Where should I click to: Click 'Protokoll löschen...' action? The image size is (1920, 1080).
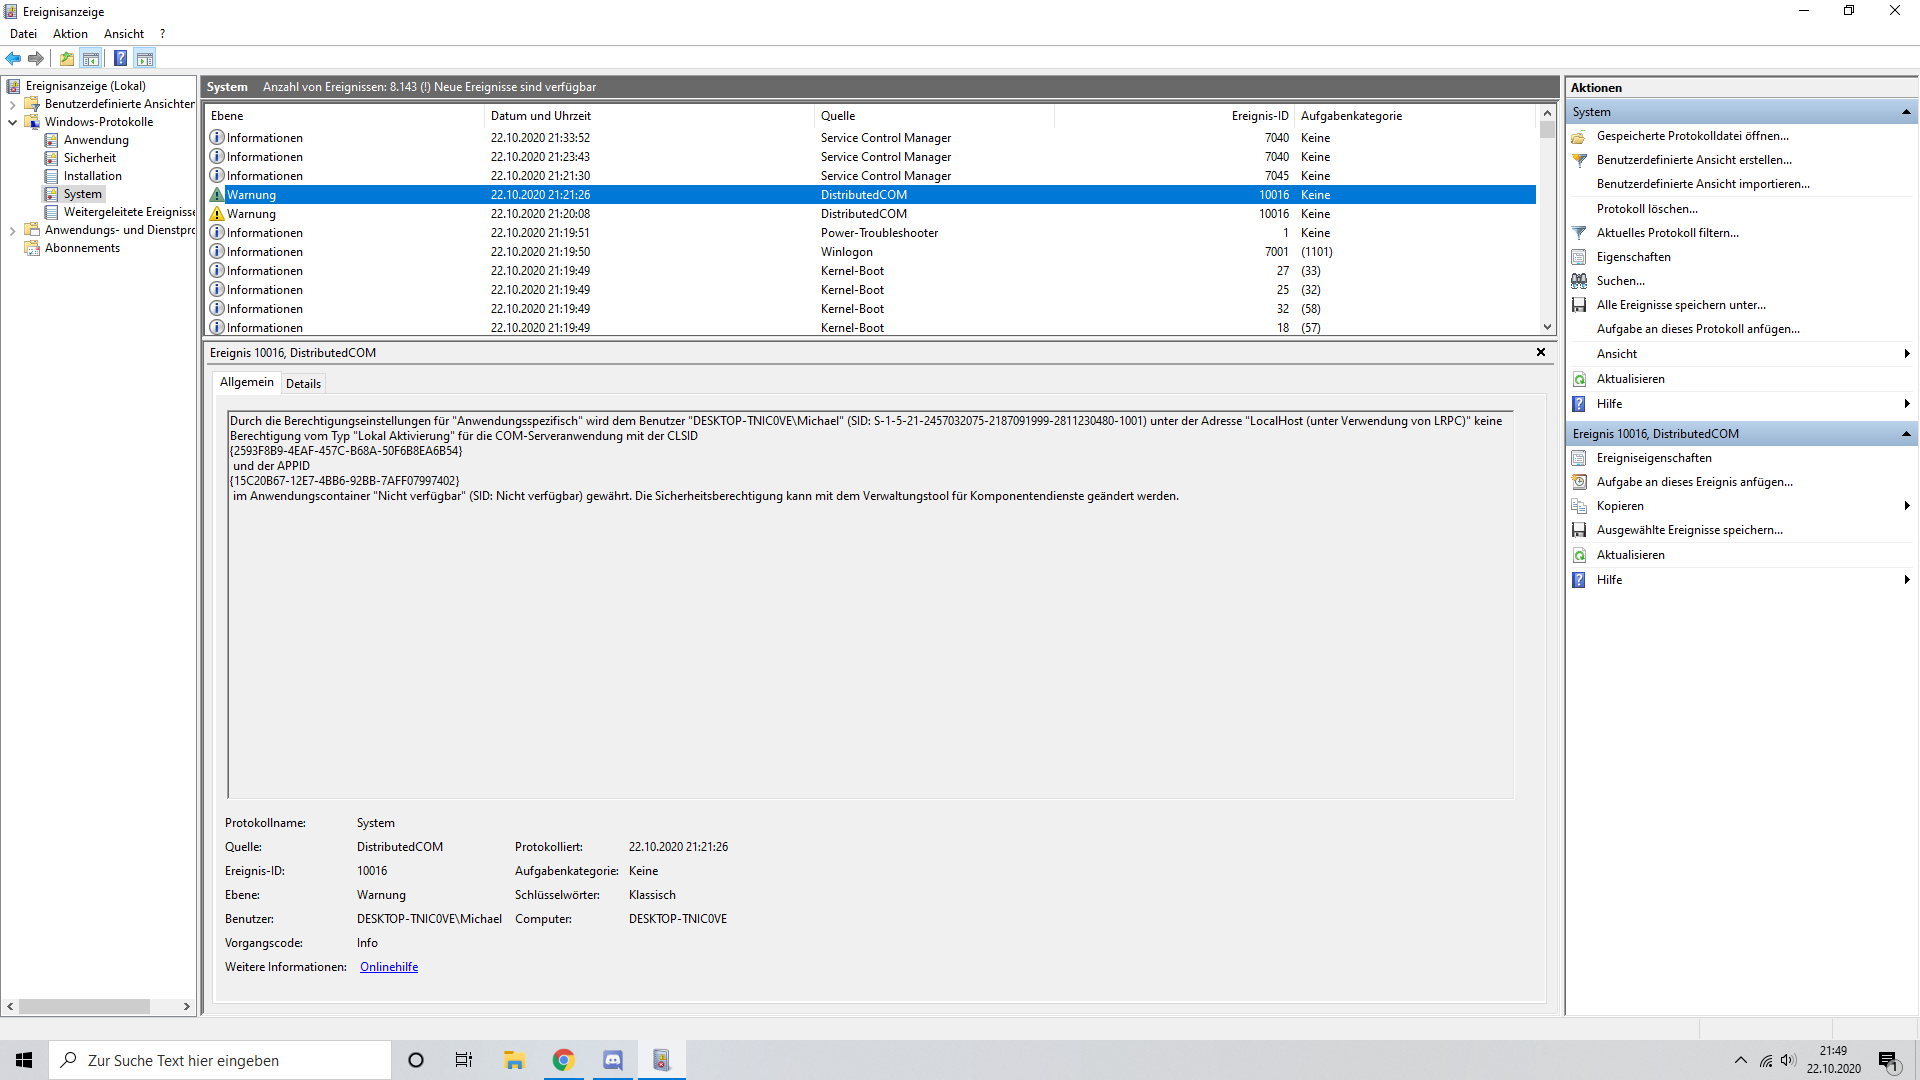click(x=1646, y=209)
